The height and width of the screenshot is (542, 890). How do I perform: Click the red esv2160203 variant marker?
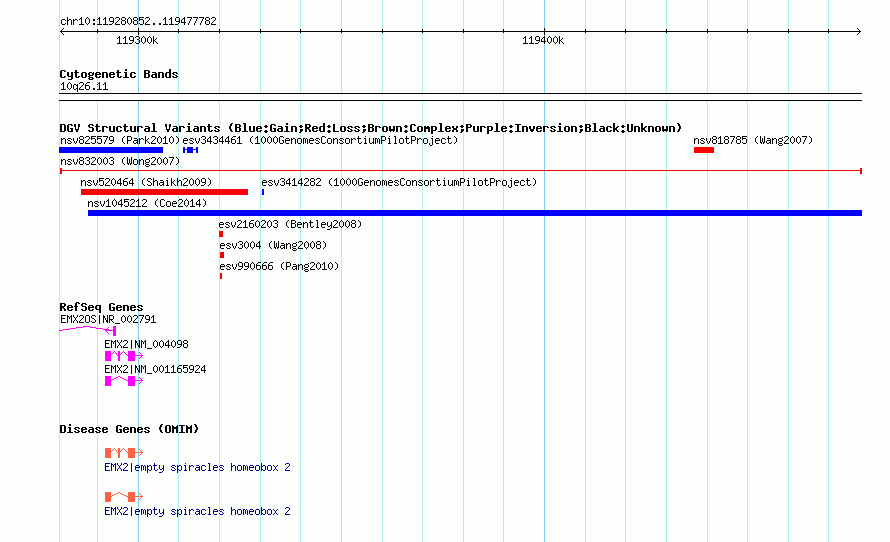point(221,234)
